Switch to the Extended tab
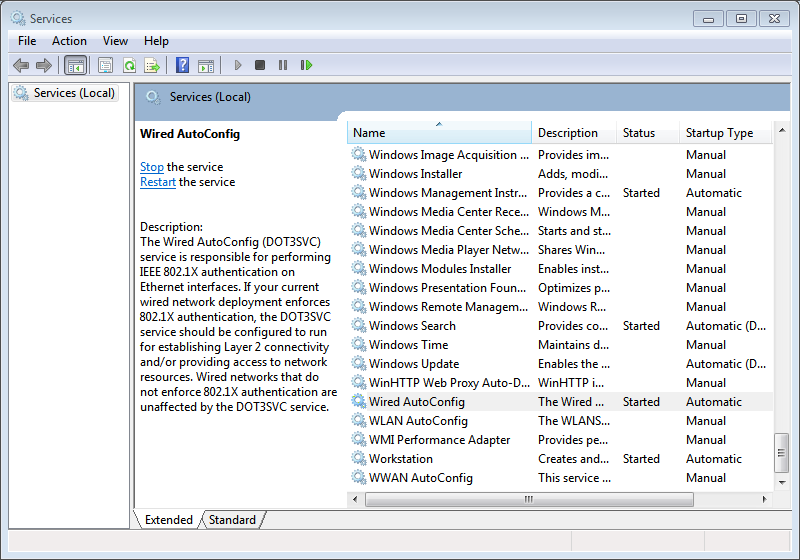 coord(168,520)
